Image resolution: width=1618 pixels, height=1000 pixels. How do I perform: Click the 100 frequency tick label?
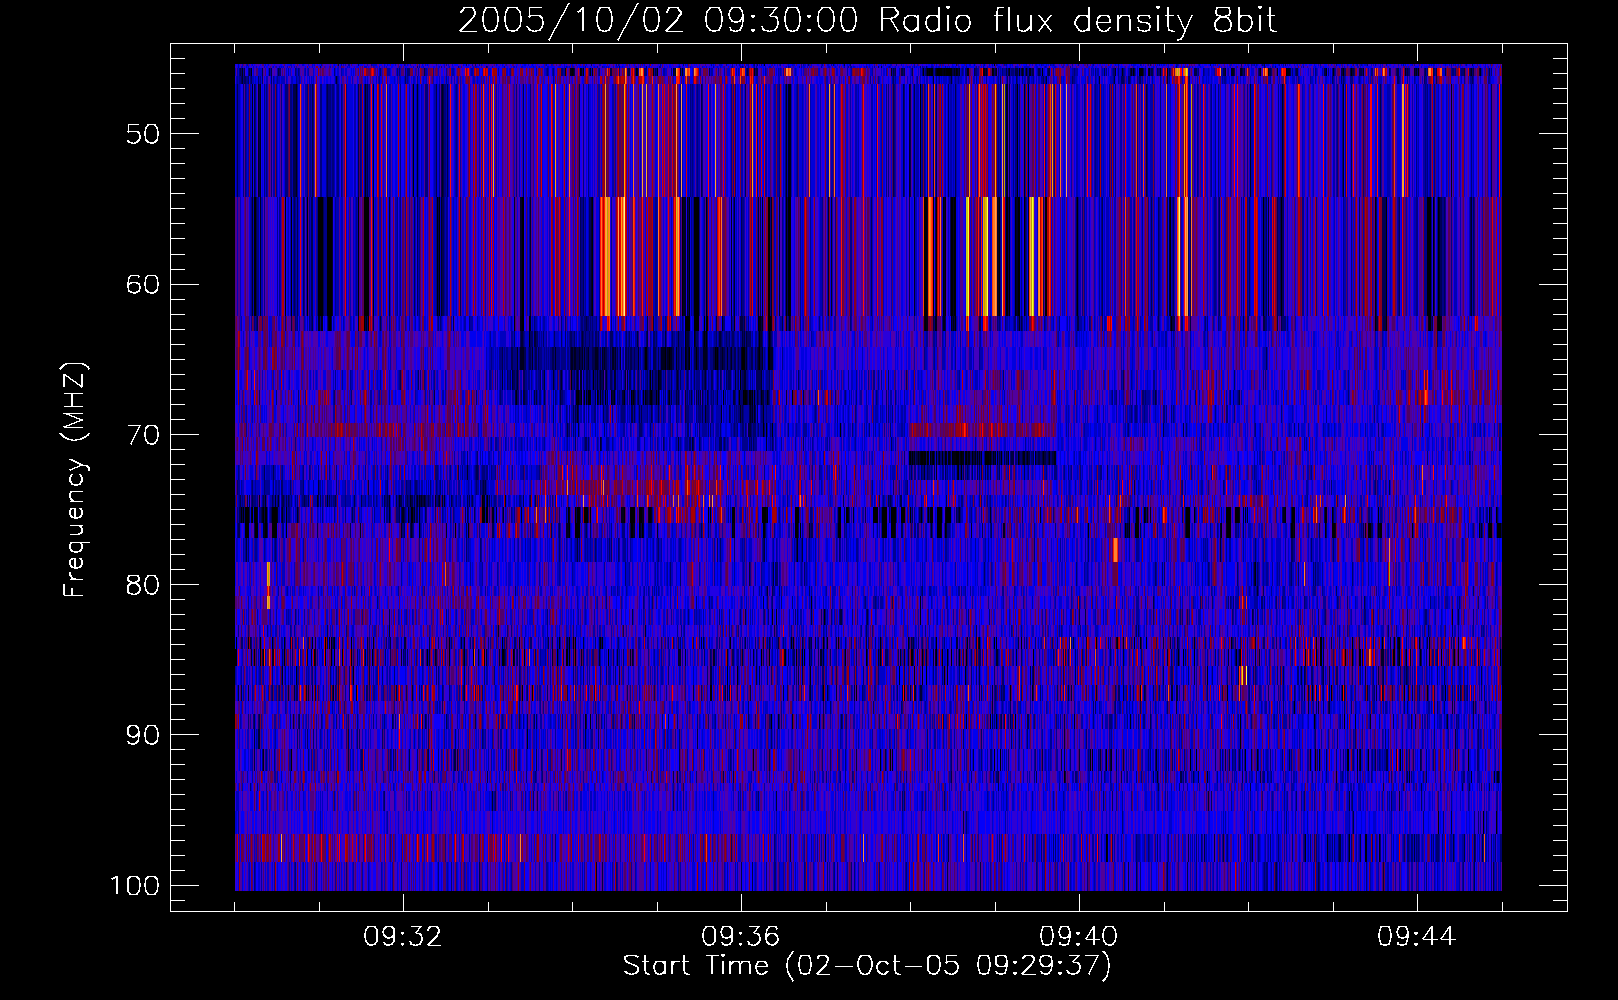pyautogui.click(x=134, y=886)
